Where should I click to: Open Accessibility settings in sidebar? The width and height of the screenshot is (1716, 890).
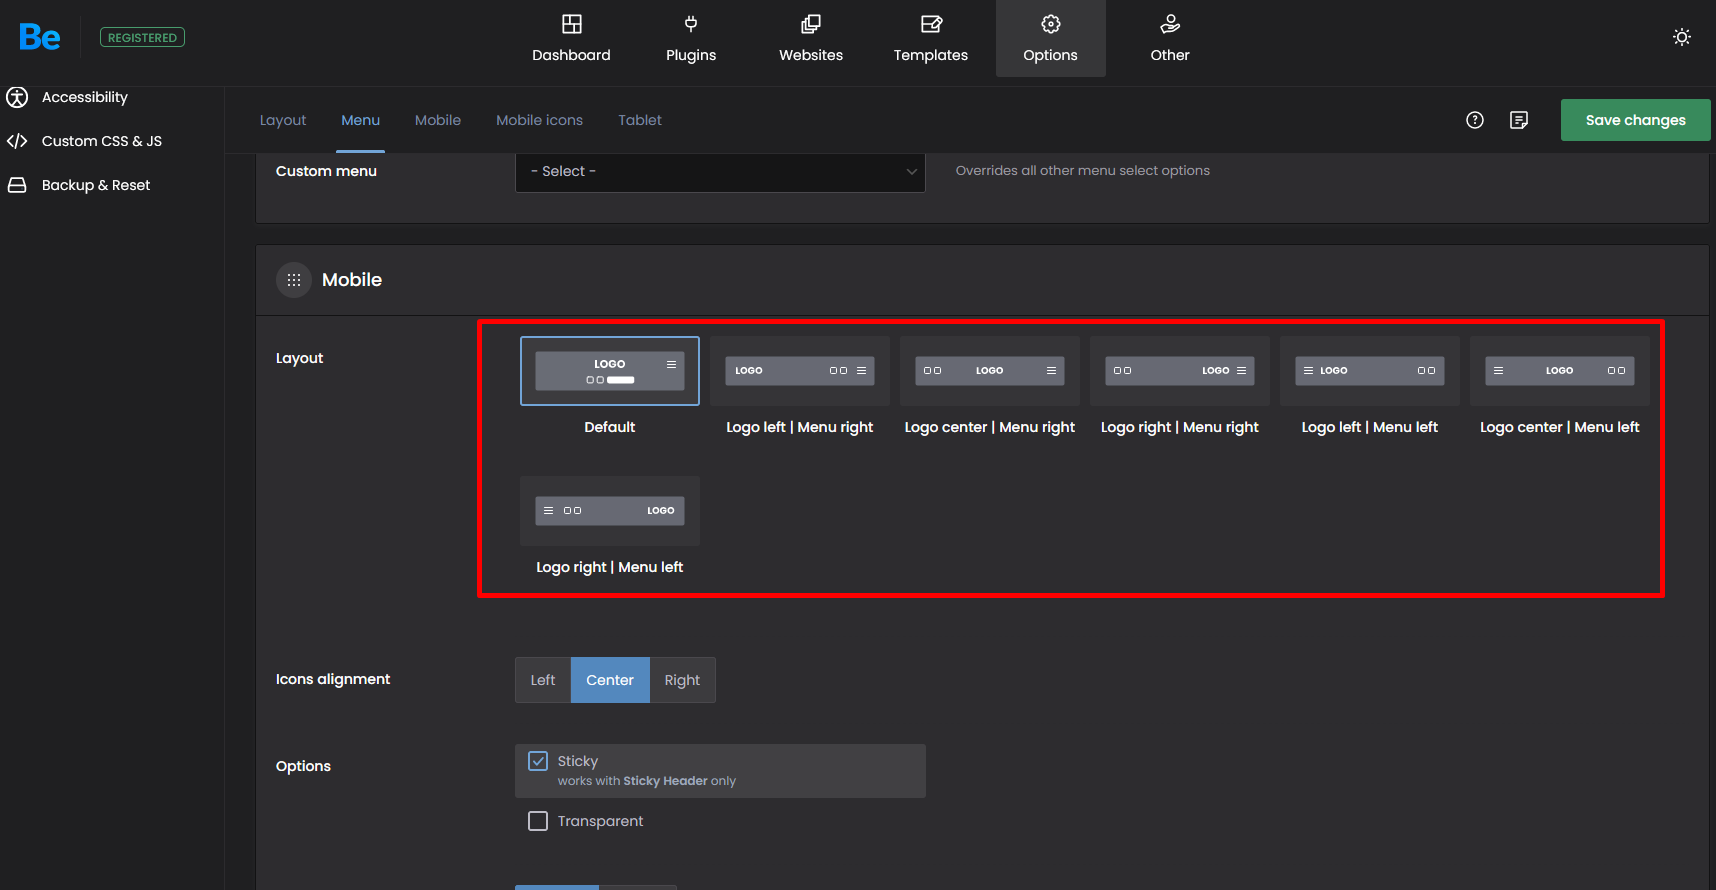(x=85, y=97)
